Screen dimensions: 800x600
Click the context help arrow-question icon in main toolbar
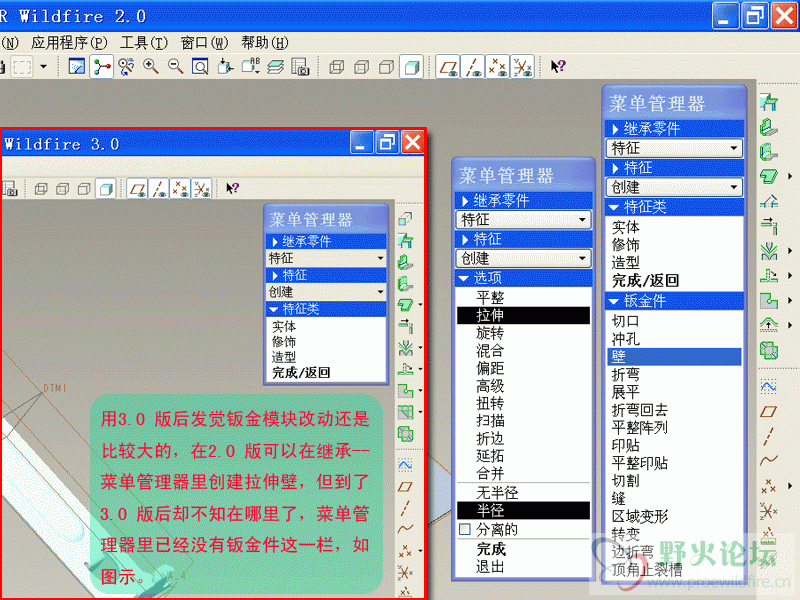[558, 66]
